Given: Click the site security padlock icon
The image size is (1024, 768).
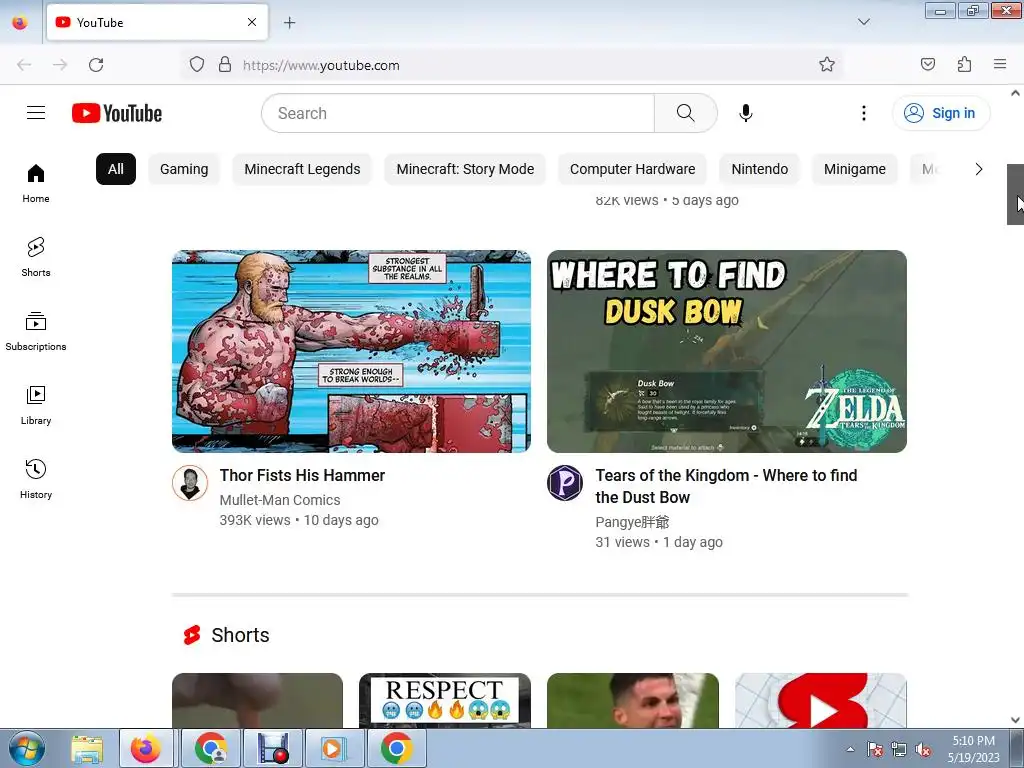Looking at the screenshot, I should (225, 65).
